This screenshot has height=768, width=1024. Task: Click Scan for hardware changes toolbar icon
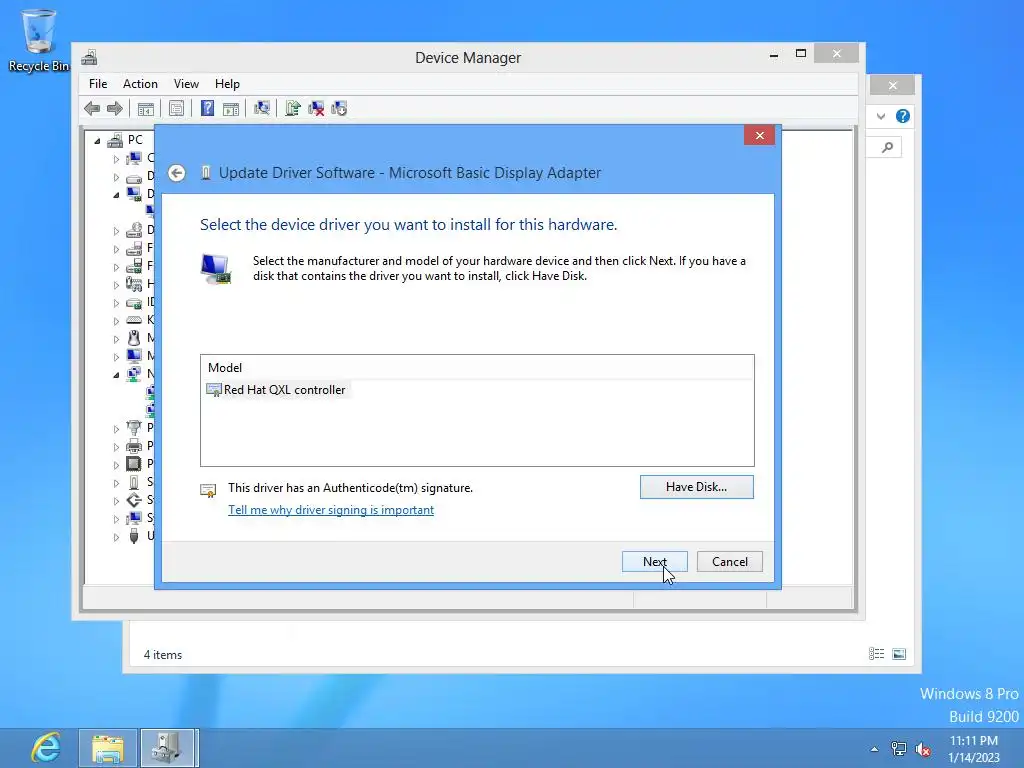pos(262,108)
